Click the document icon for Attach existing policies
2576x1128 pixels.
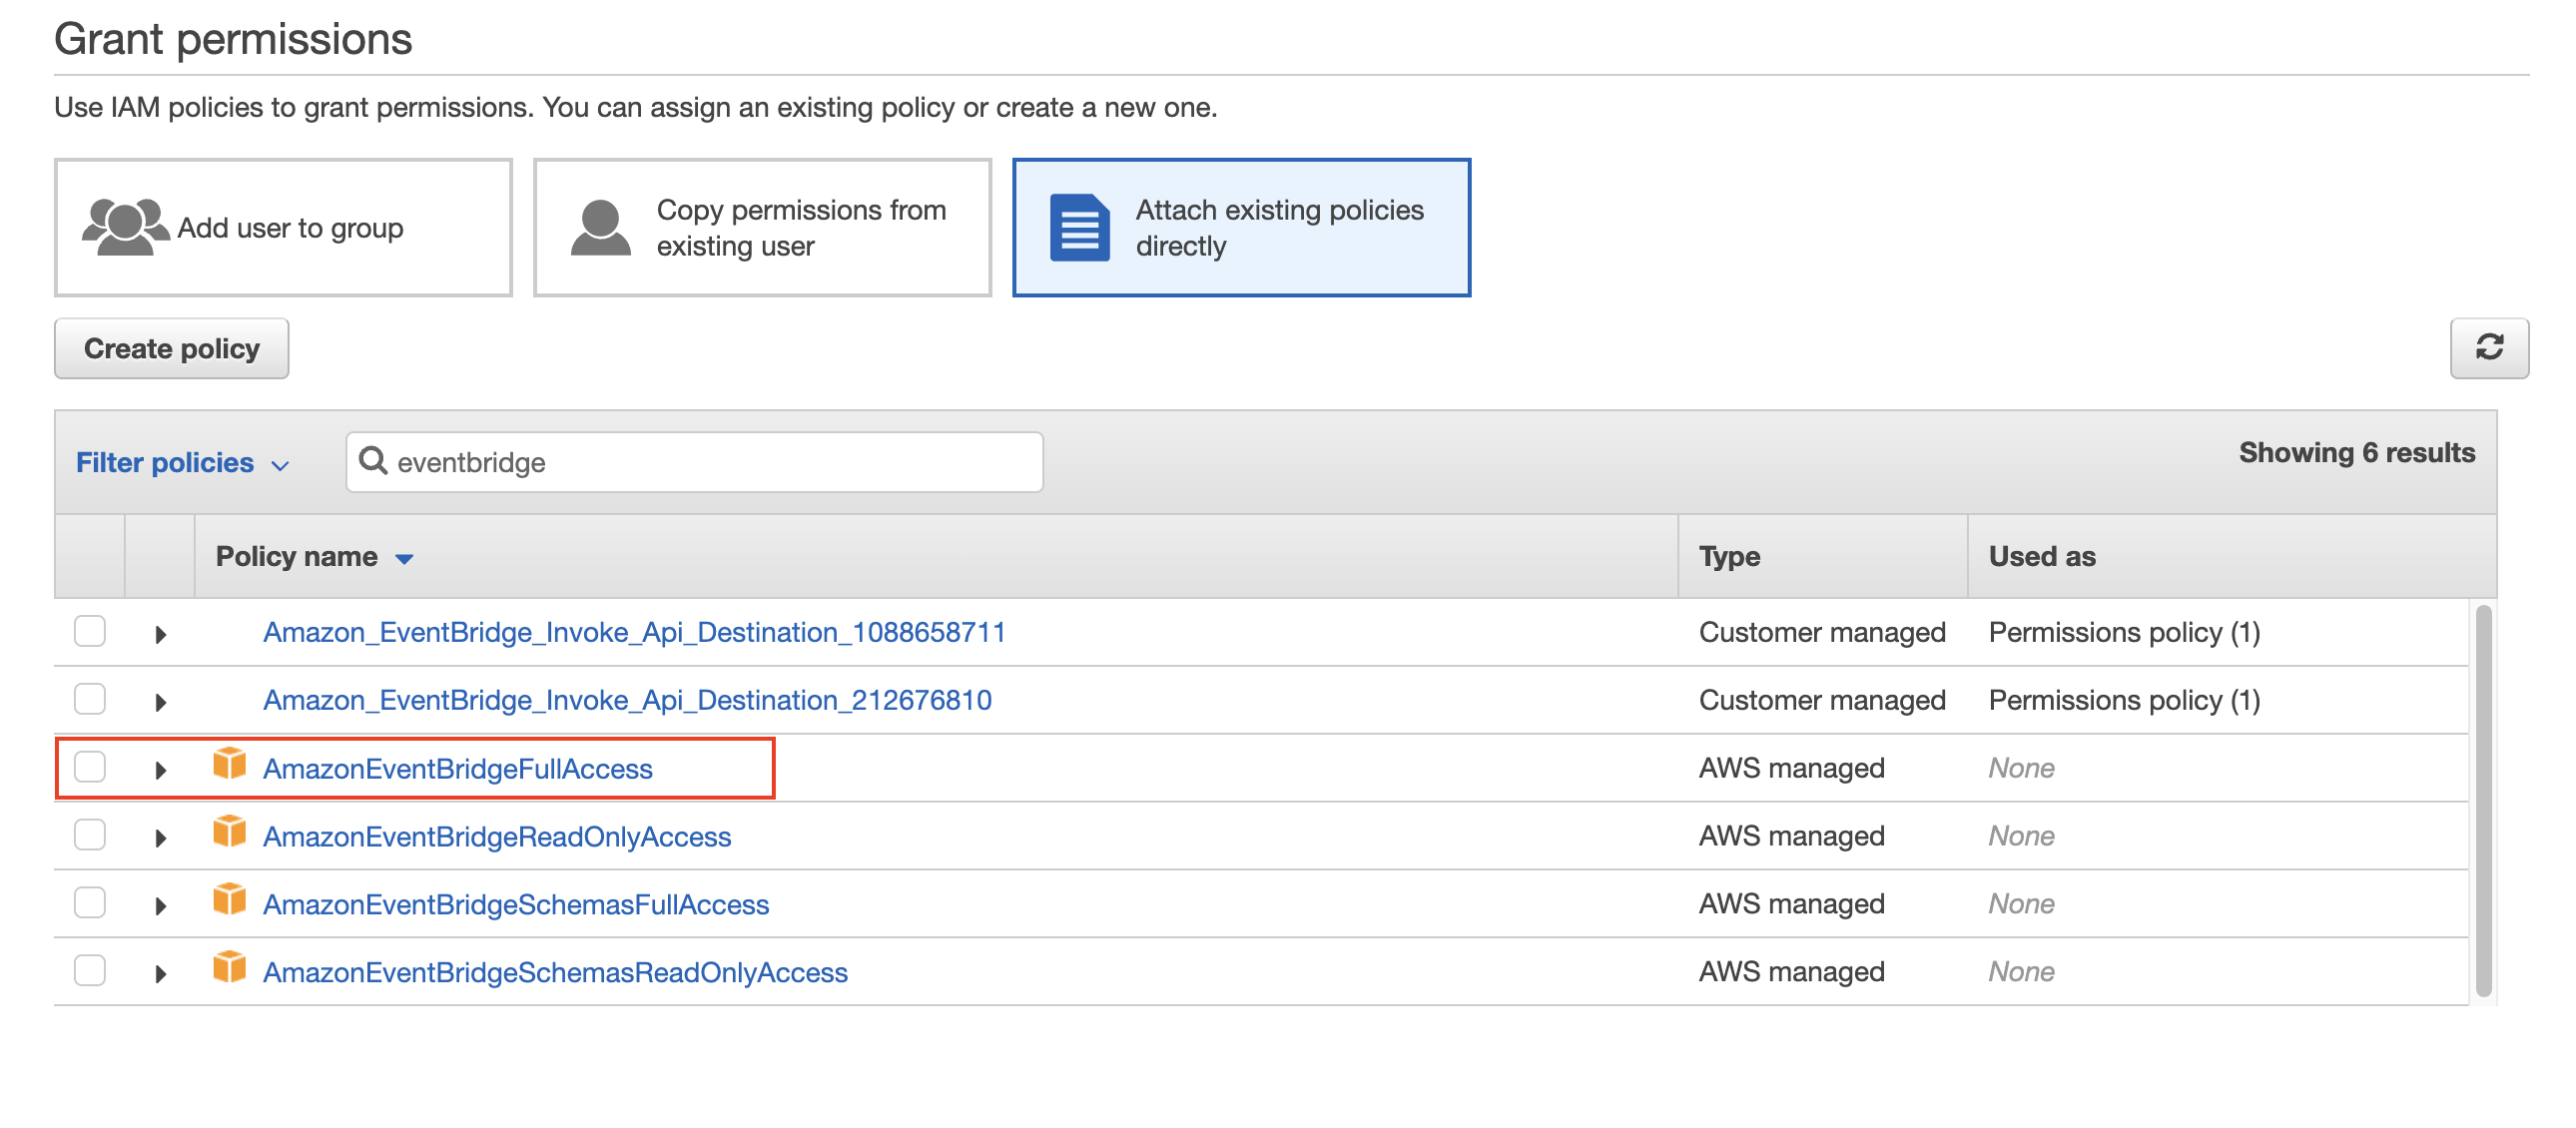(x=1079, y=227)
